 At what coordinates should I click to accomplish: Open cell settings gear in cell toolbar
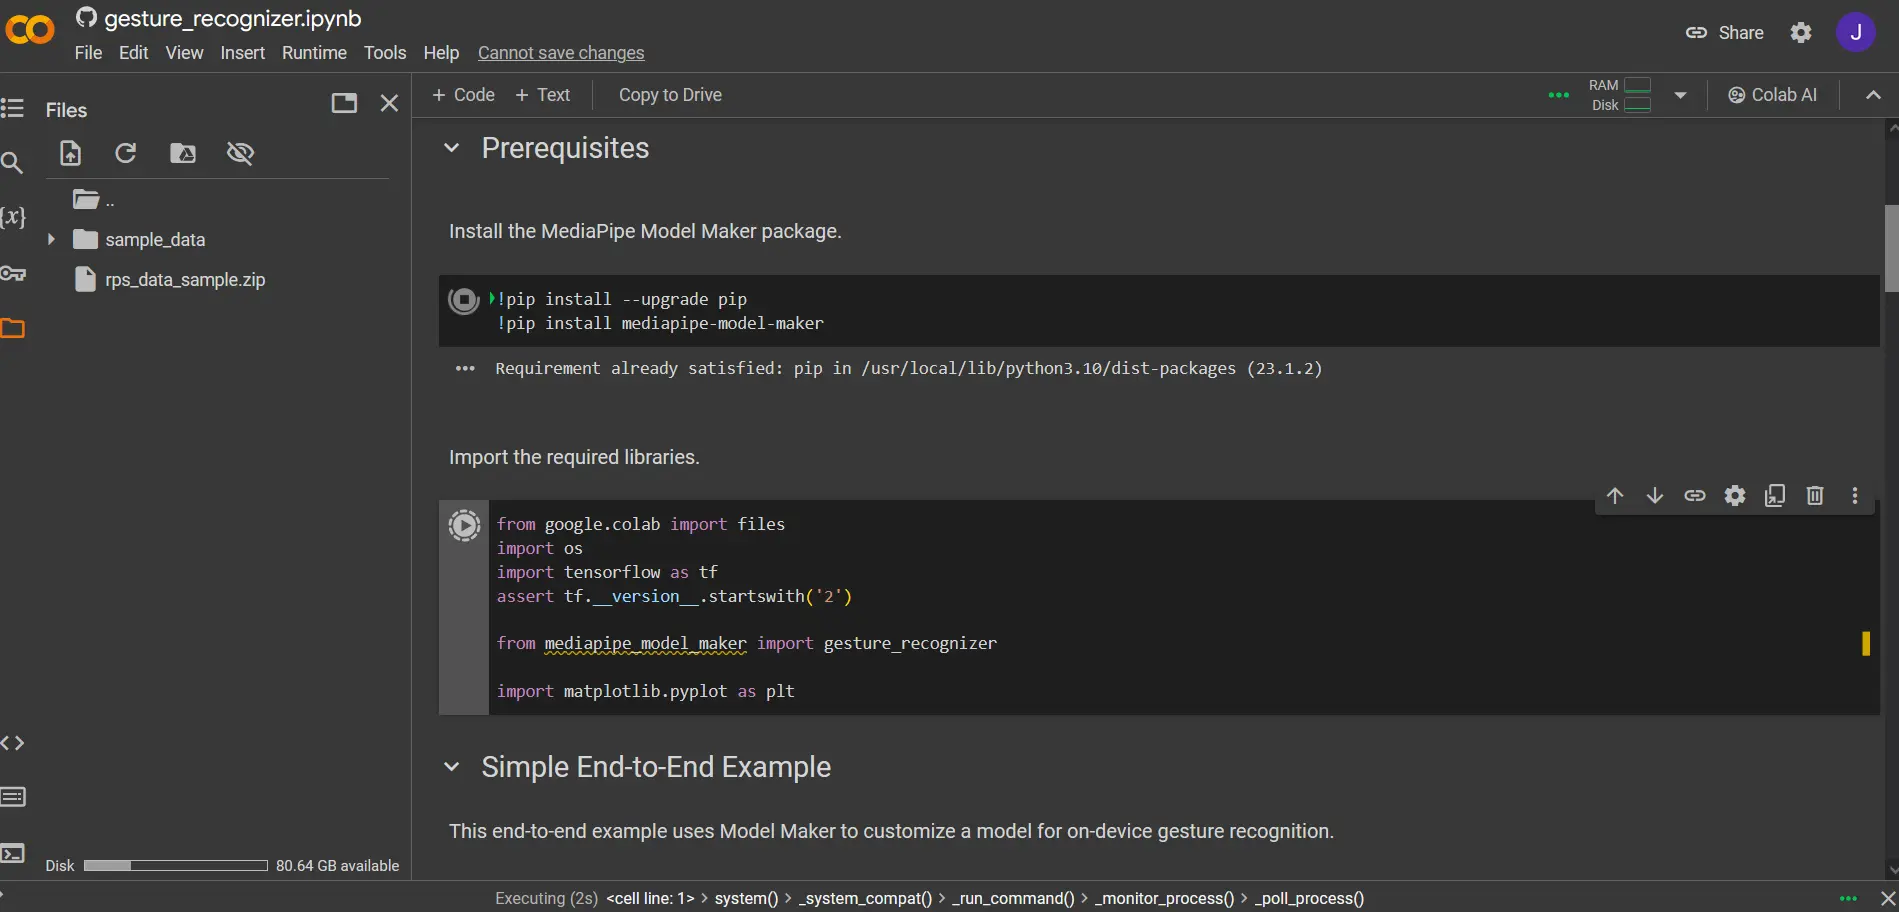click(x=1735, y=496)
